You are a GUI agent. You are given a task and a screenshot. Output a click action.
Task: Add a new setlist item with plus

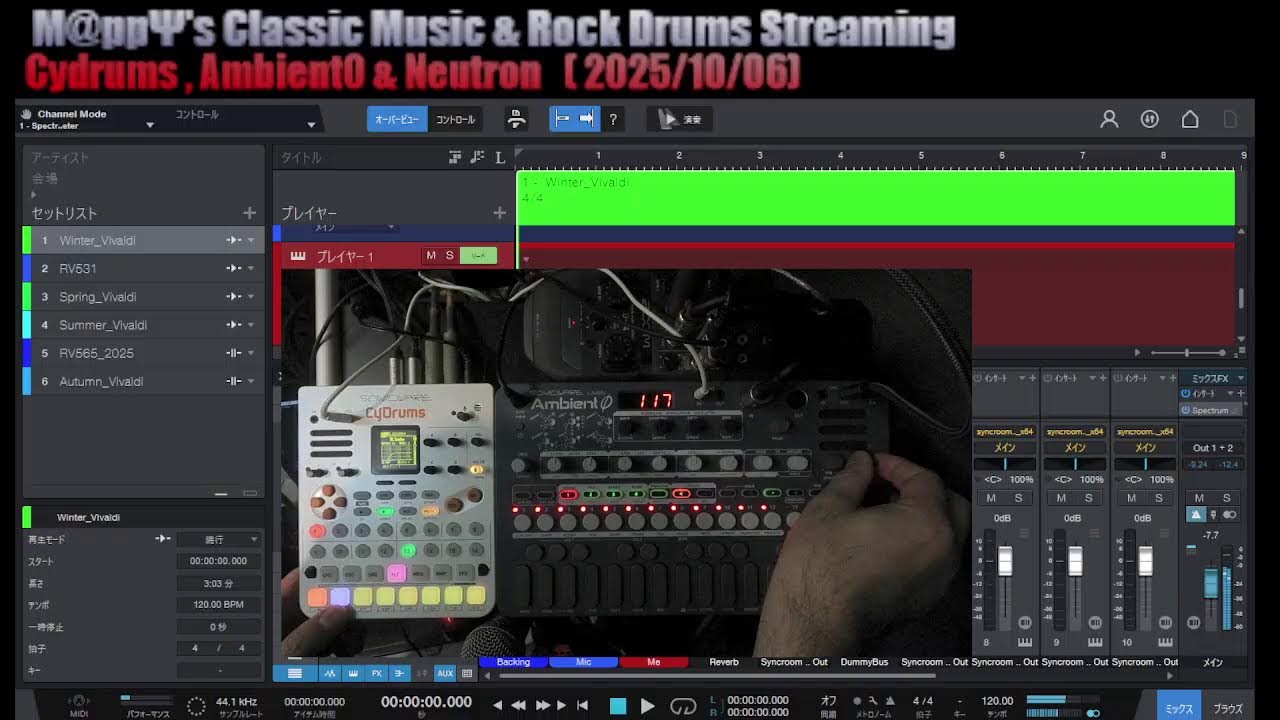[x=249, y=213]
